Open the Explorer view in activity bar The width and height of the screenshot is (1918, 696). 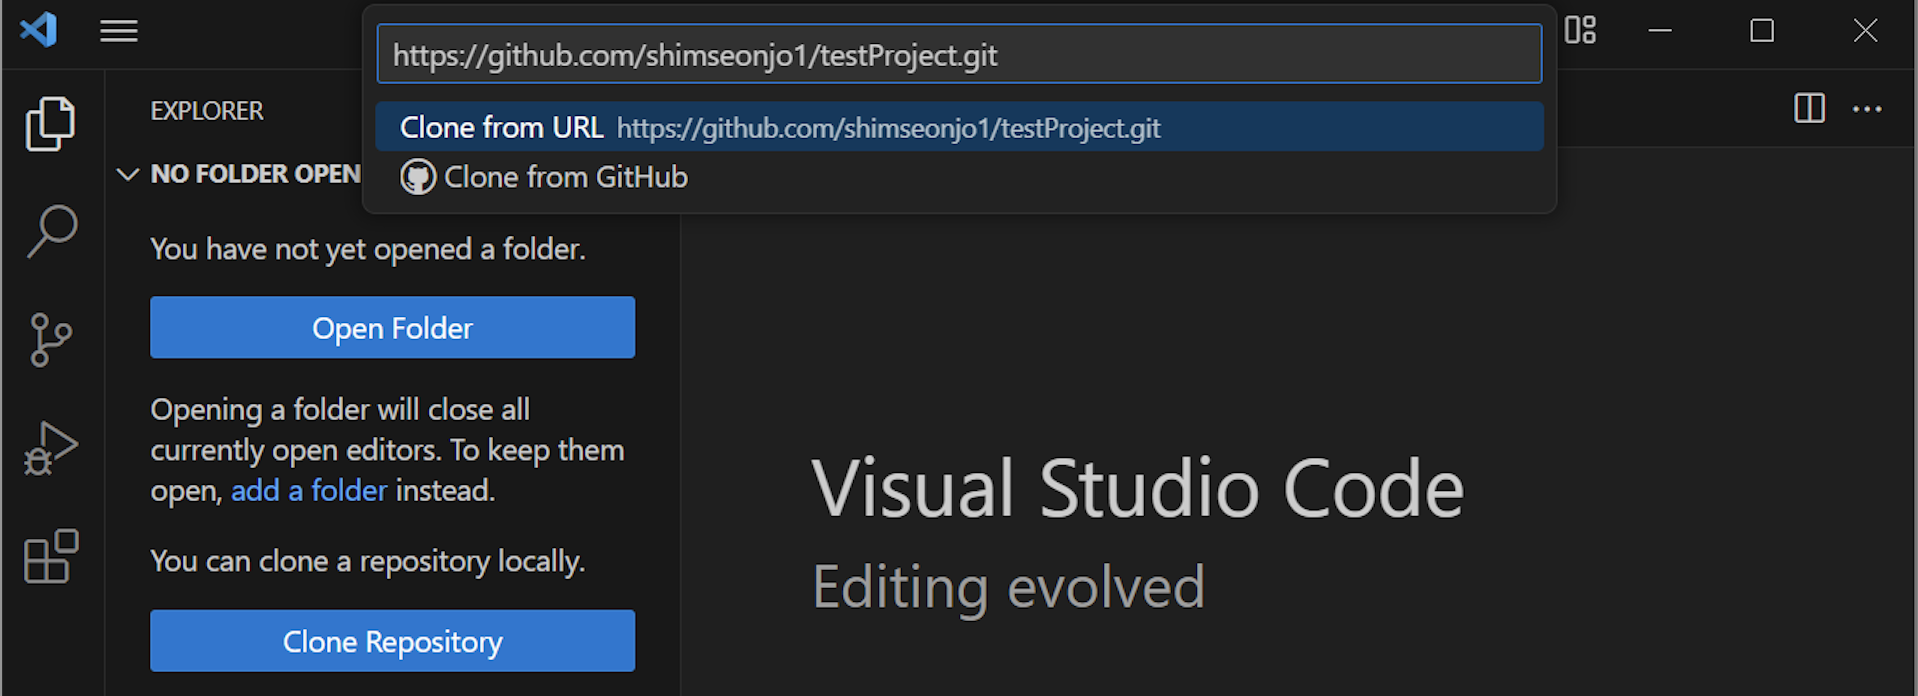pos(50,124)
